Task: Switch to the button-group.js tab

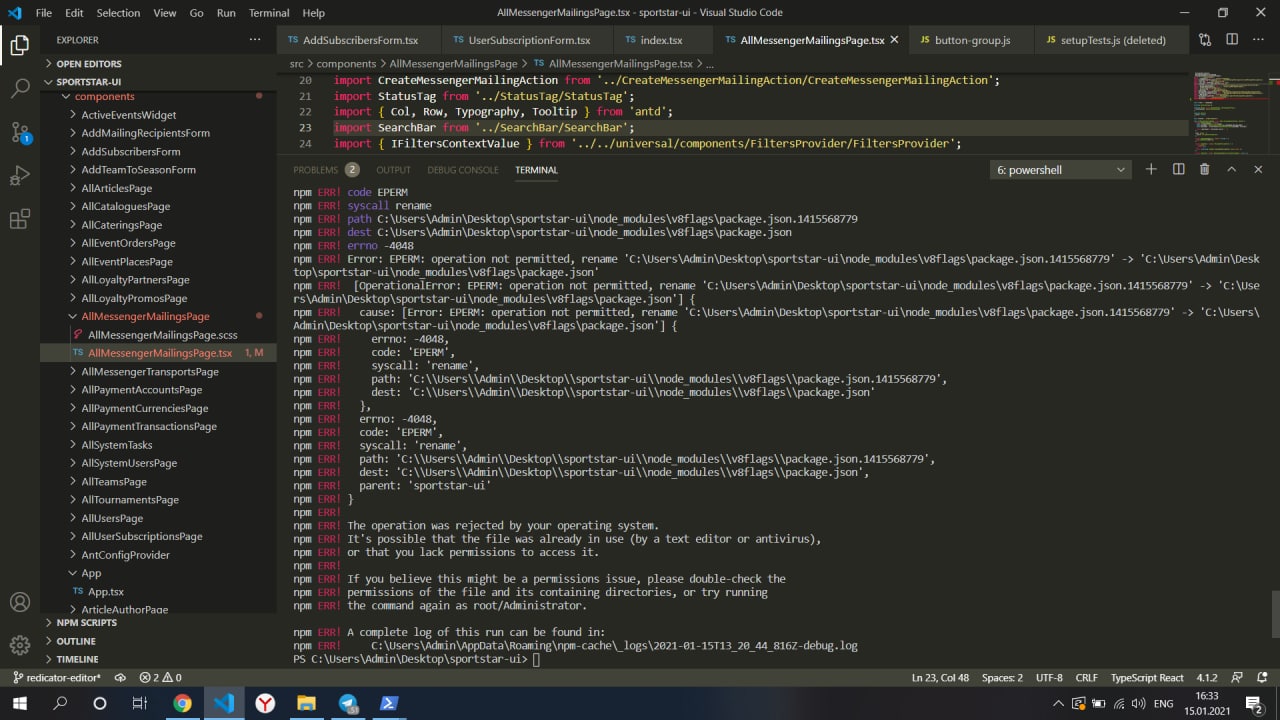Action: coord(972,40)
